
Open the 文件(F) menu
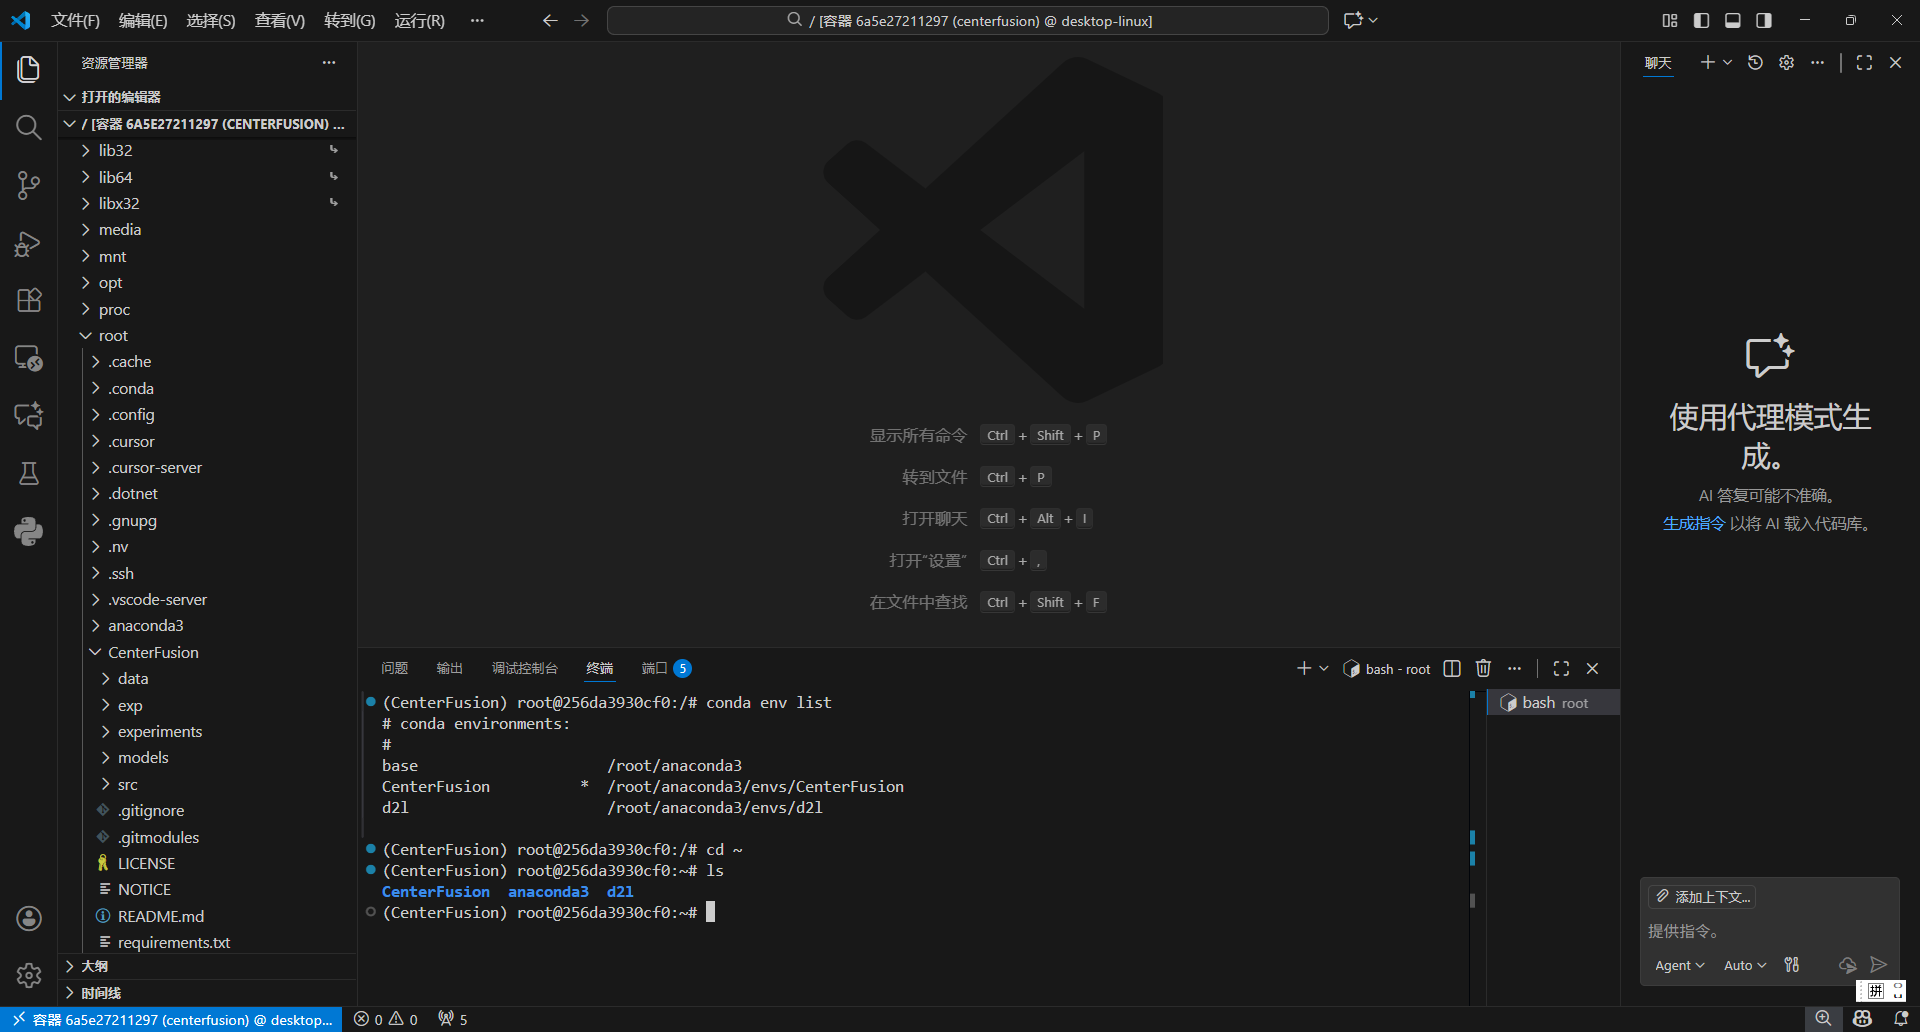click(x=75, y=20)
